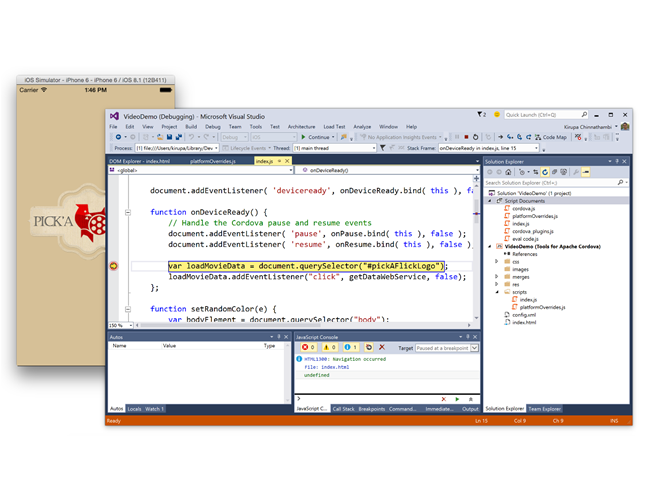
Task: Toggle the errors filter in JavaScript Console
Action: coord(309,347)
